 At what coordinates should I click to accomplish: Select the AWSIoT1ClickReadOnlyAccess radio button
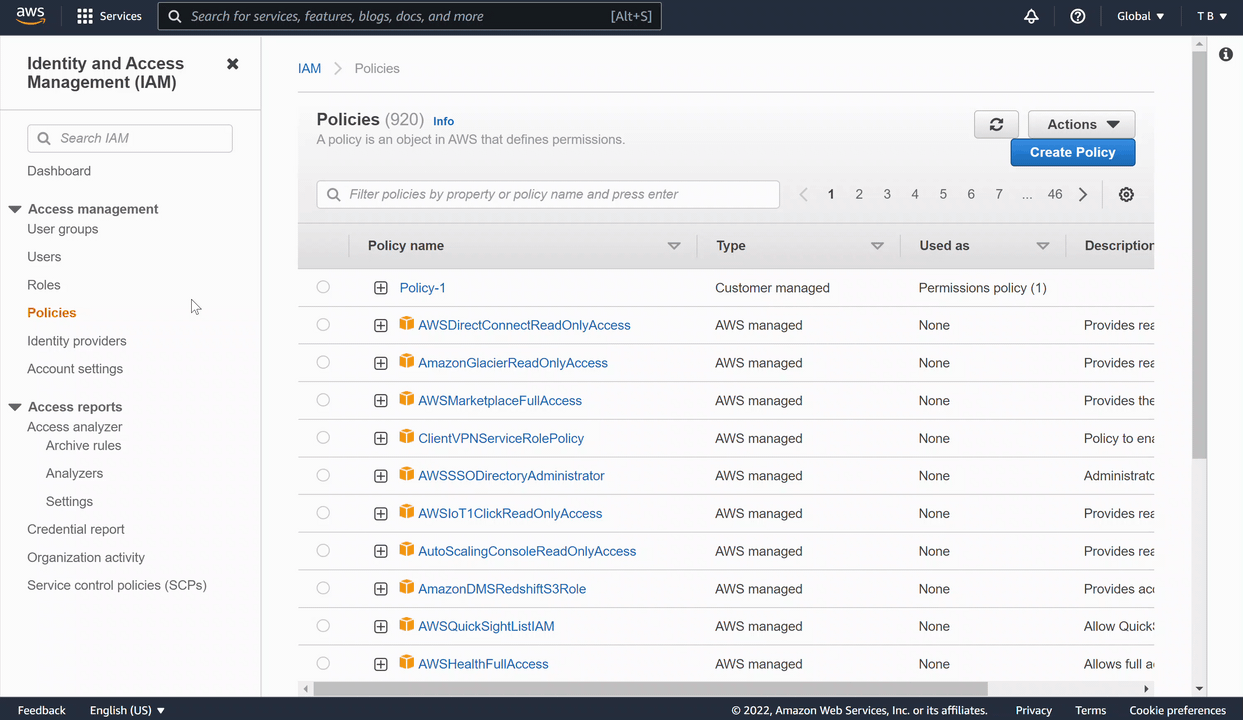(x=323, y=513)
